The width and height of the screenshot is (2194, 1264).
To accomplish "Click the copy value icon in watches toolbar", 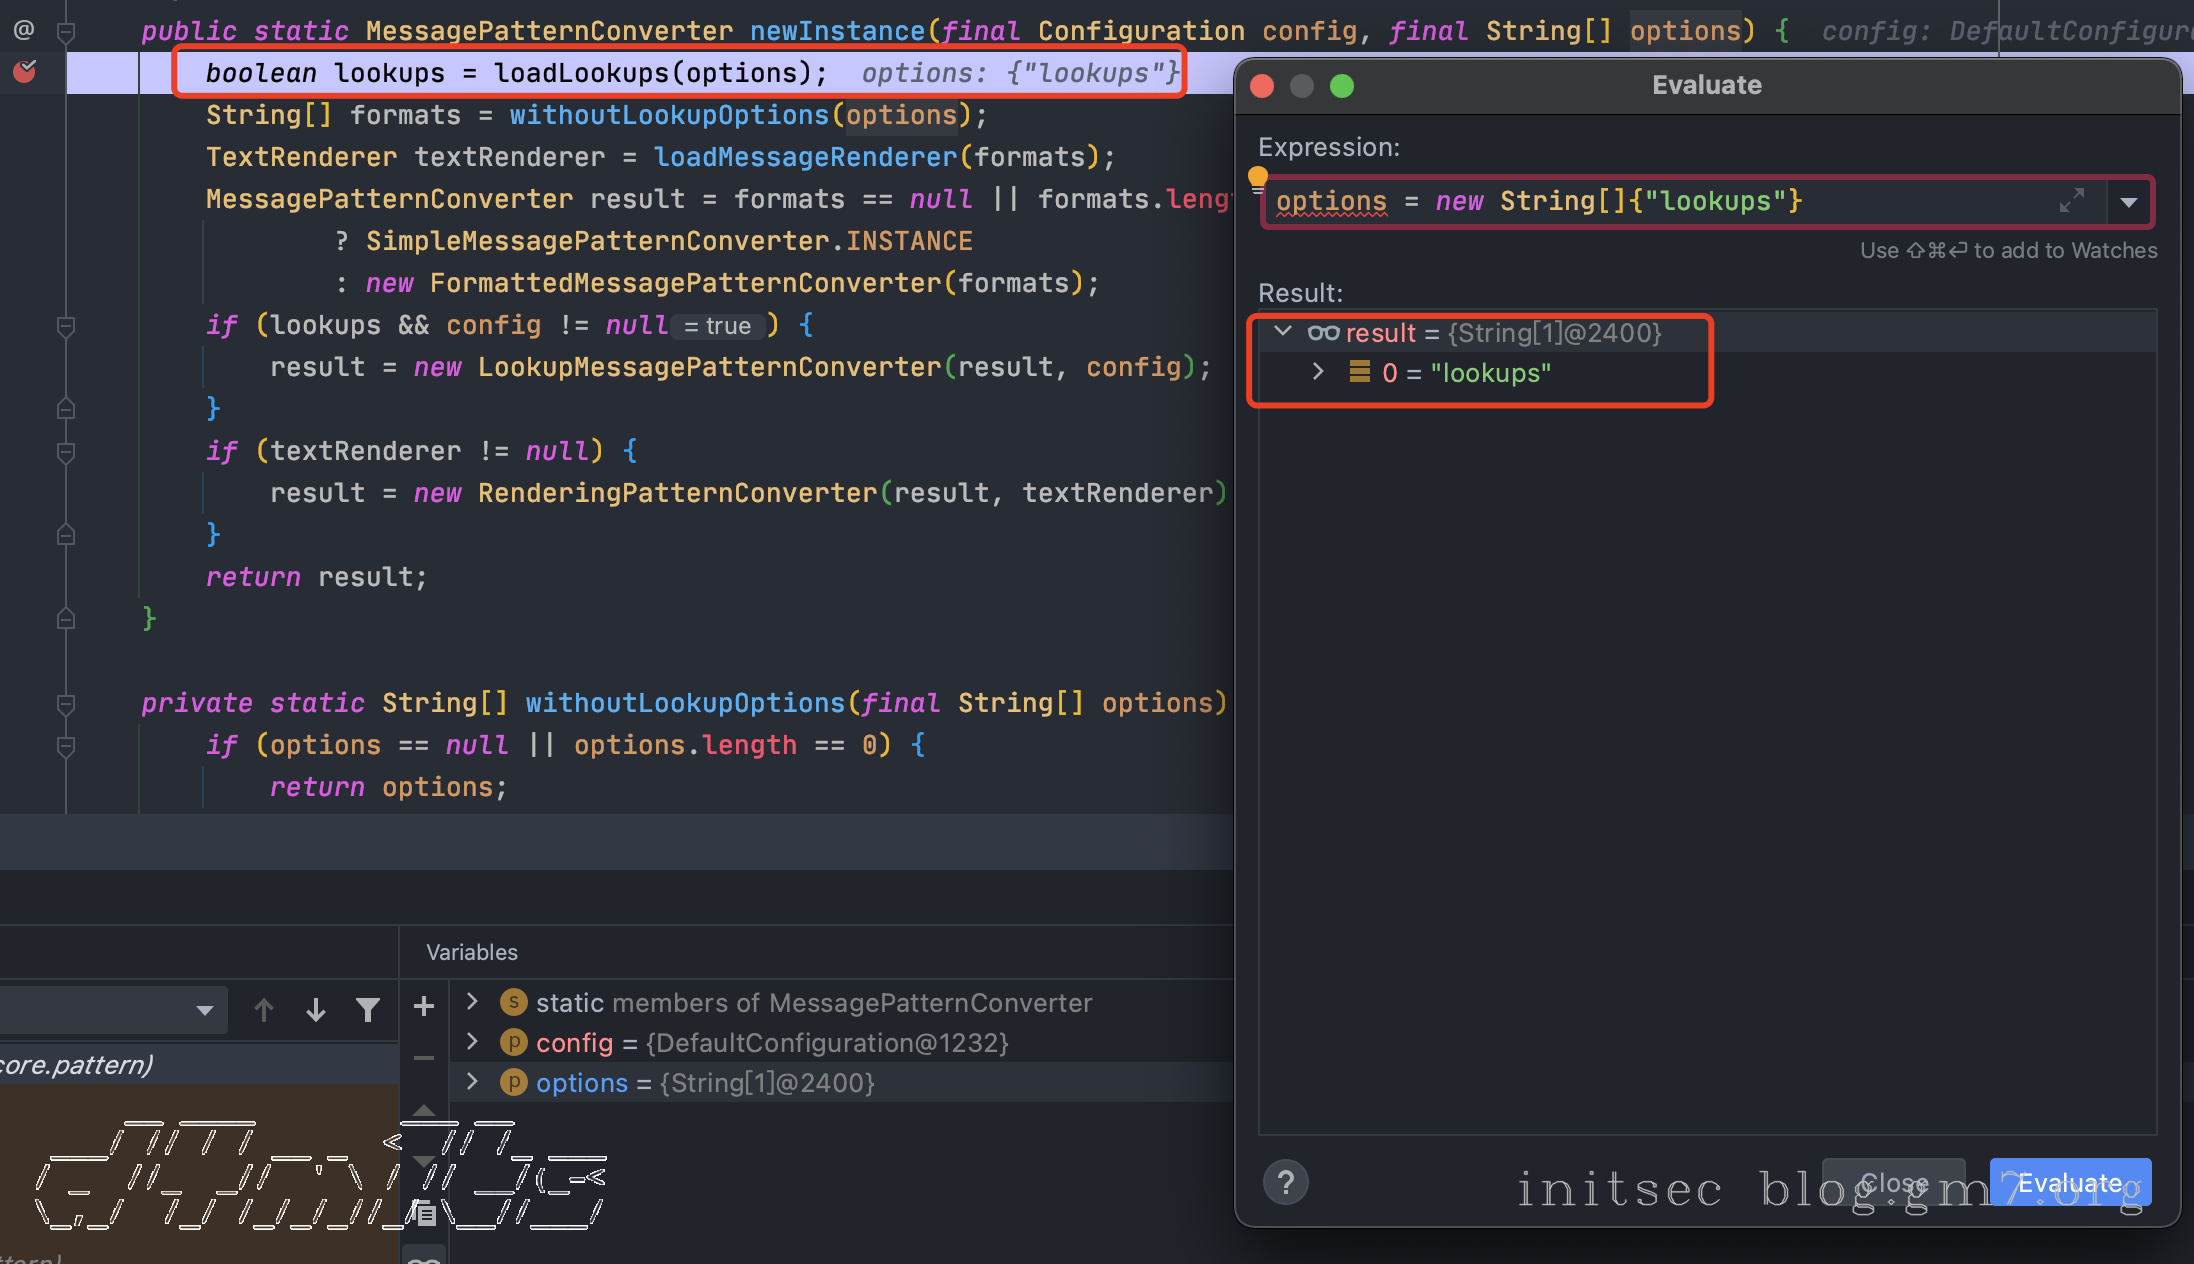I will pyautogui.click(x=426, y=1214).
